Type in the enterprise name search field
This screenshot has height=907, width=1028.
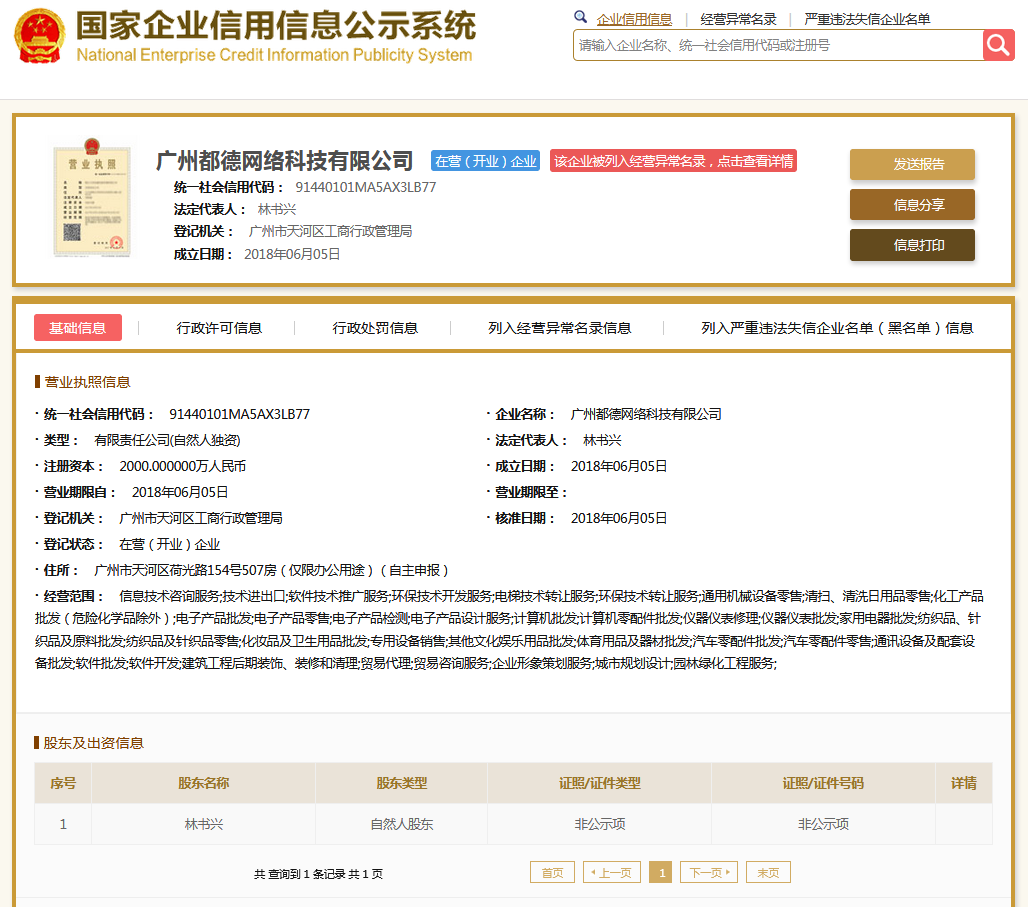point(777,45)
